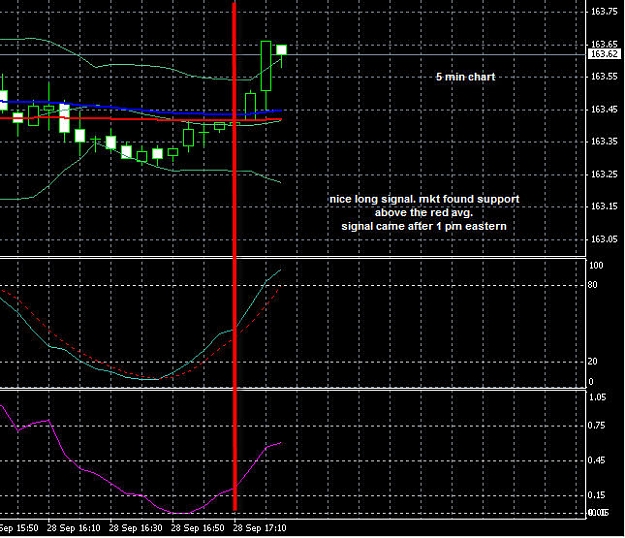The image size is (625, 538).
Task: Click the current price label 163.62
Action: [604, 54]
